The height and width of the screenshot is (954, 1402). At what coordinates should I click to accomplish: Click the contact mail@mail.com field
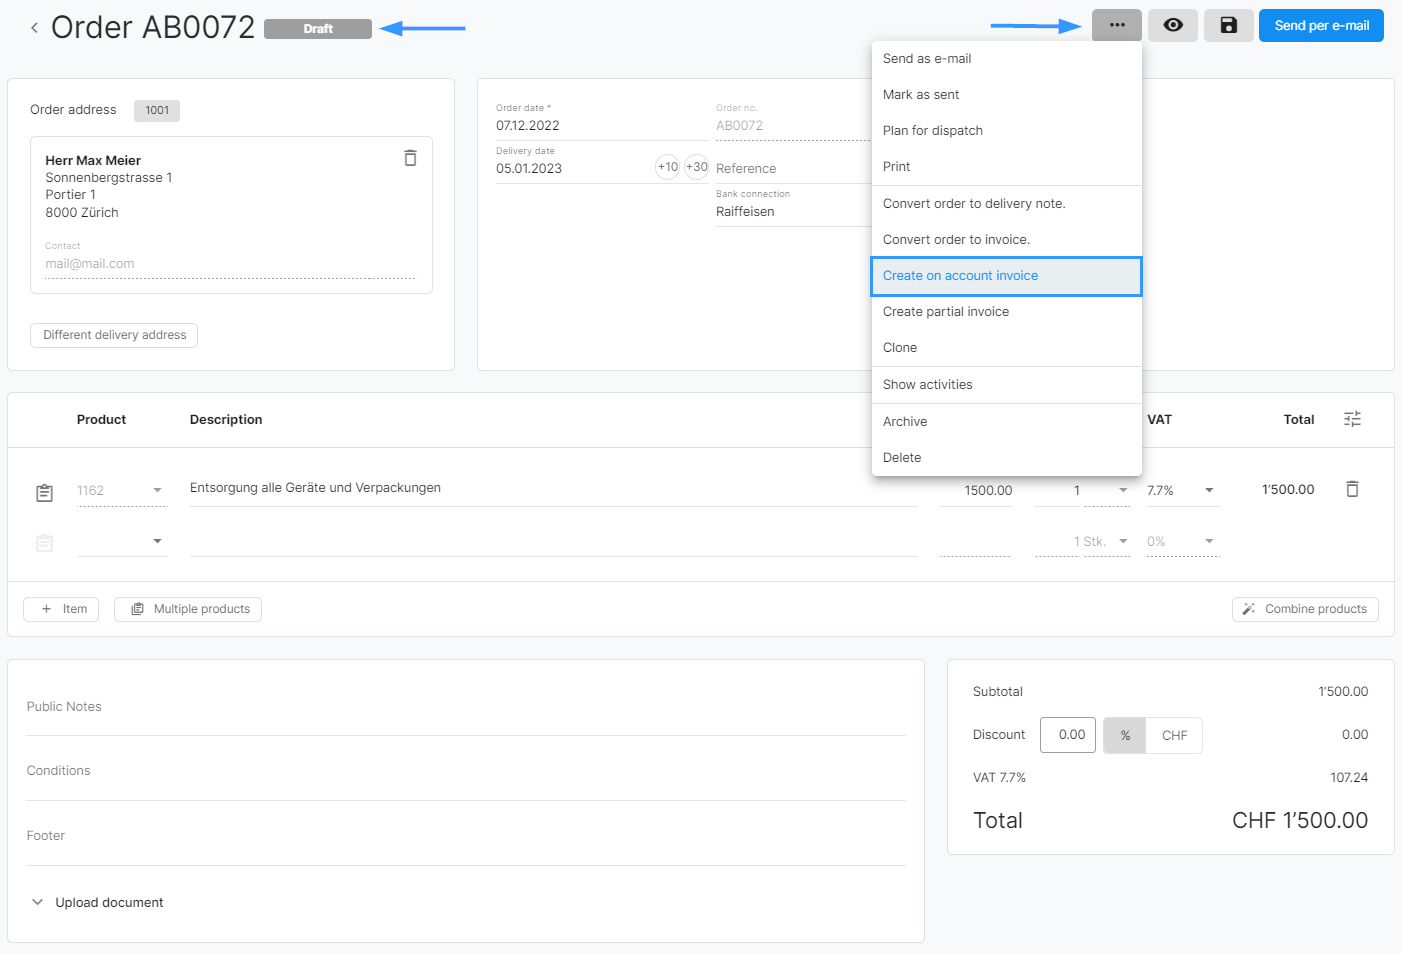pos(230,264)
